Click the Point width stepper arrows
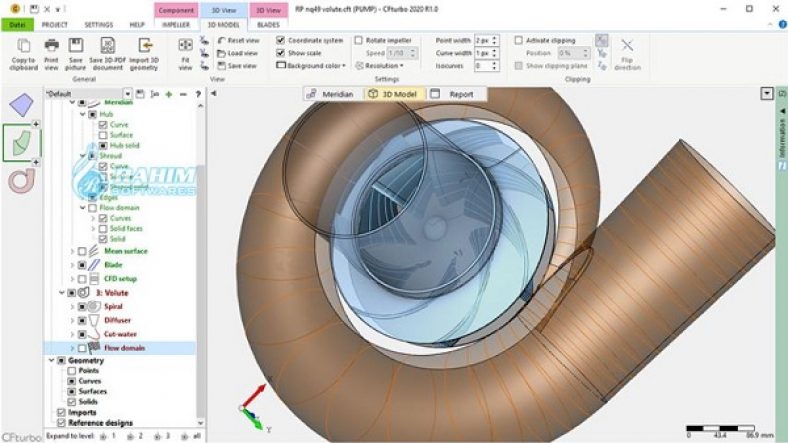The width and height of the screenshot is (788, 443). [x=495, y=40]
